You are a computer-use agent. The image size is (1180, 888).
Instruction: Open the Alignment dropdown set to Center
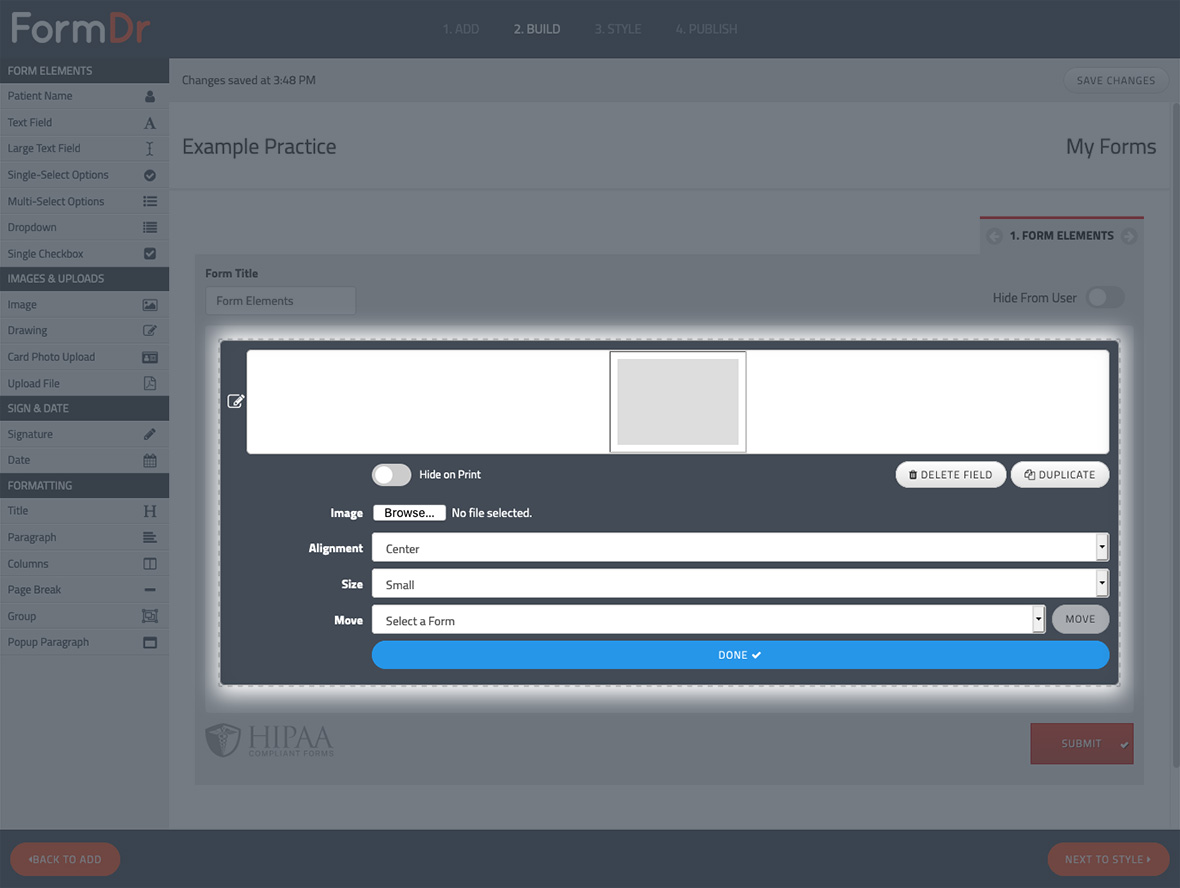[740, 548]
